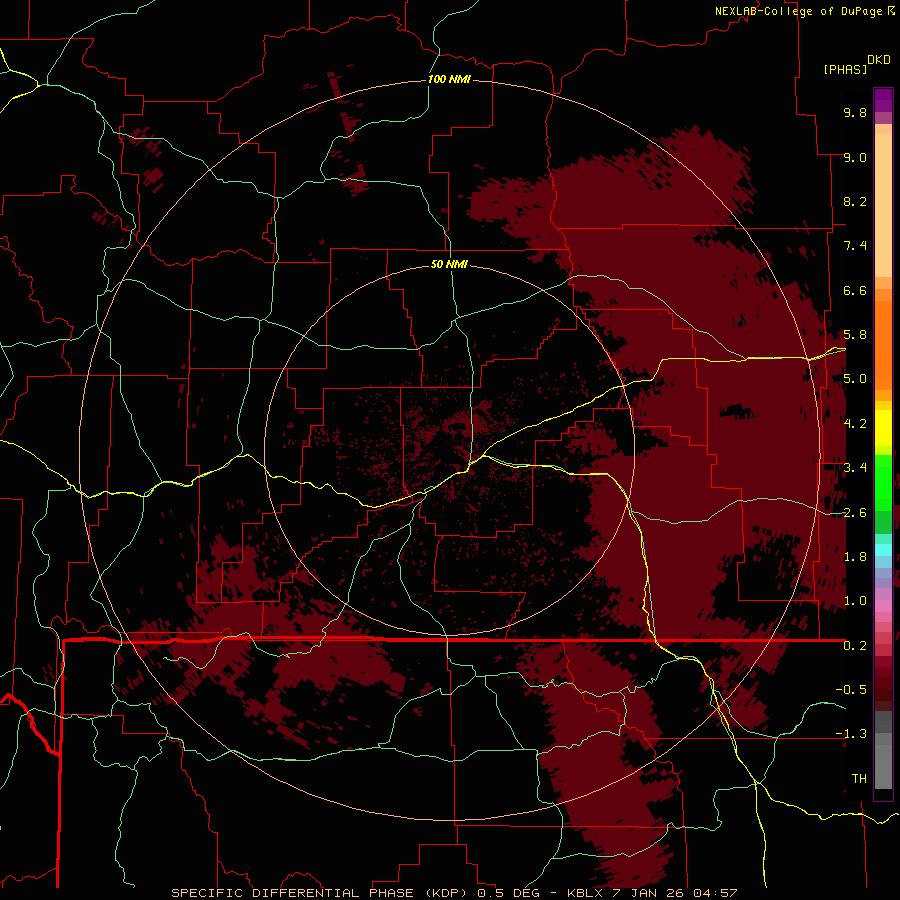Pick the gray TH color band on scale
This screenshot has width=900, height=900.
pos(883,766)
